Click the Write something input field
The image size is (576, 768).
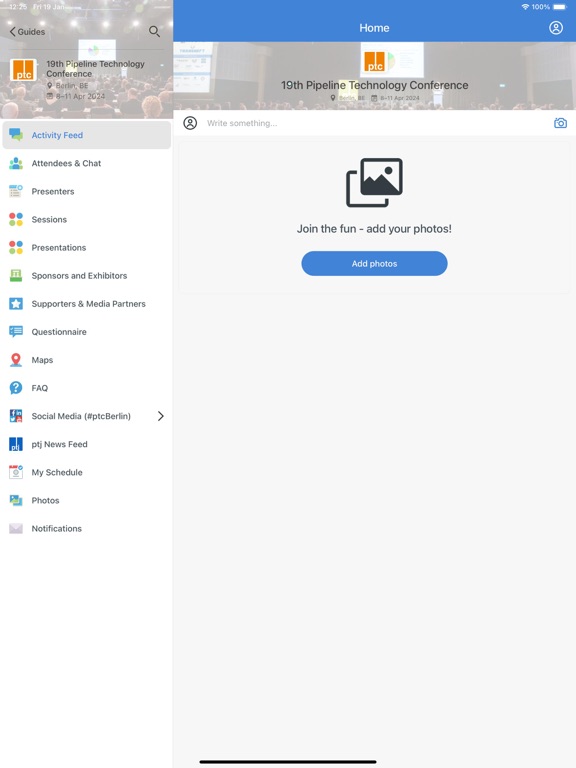click(375, 123)
